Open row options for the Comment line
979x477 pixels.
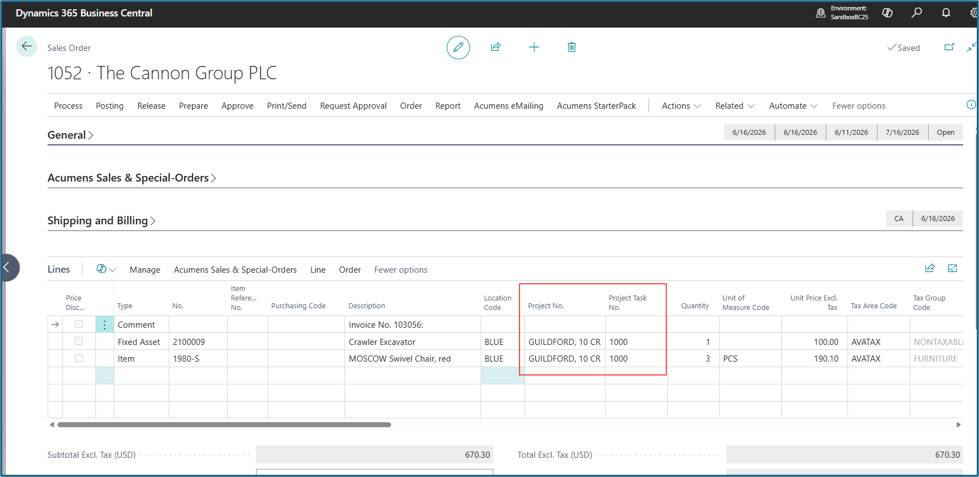(x=104, y=325)
